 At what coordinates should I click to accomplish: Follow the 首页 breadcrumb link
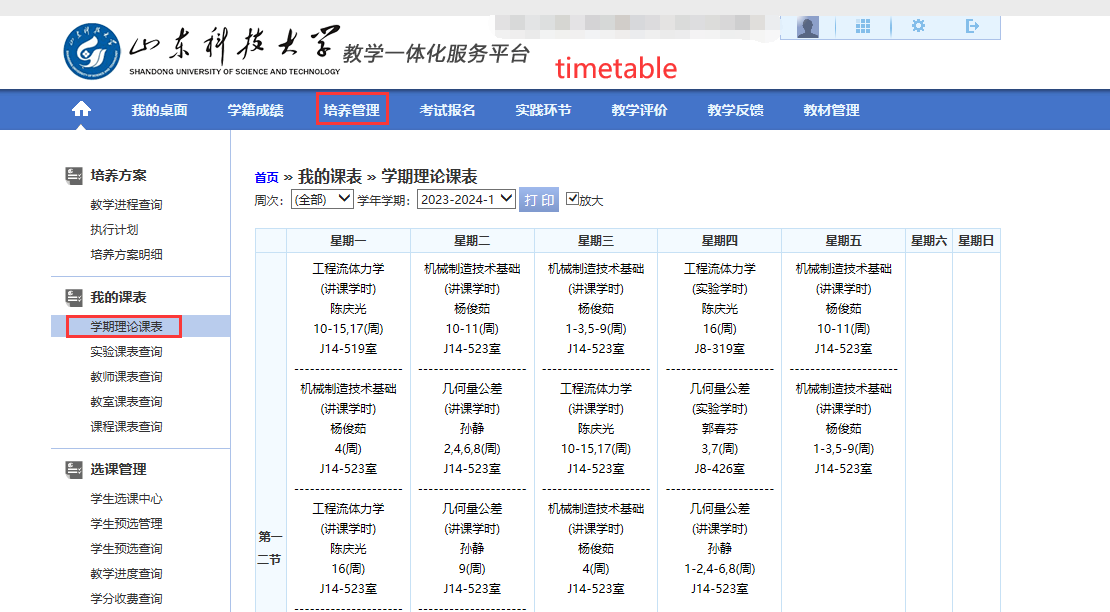[x=266, y=178]
